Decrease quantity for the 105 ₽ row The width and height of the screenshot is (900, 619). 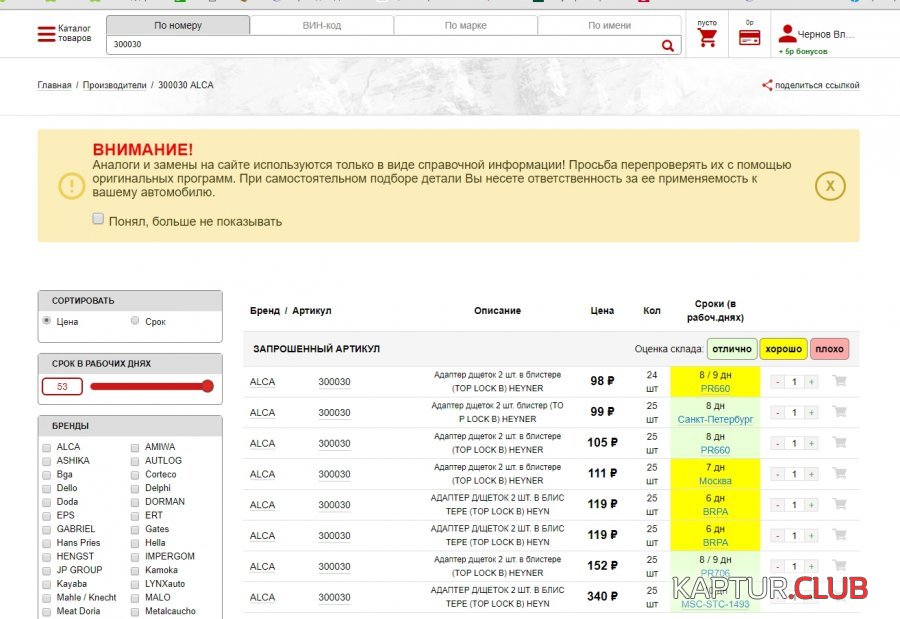pyautogui.click(x=777, y=443)
